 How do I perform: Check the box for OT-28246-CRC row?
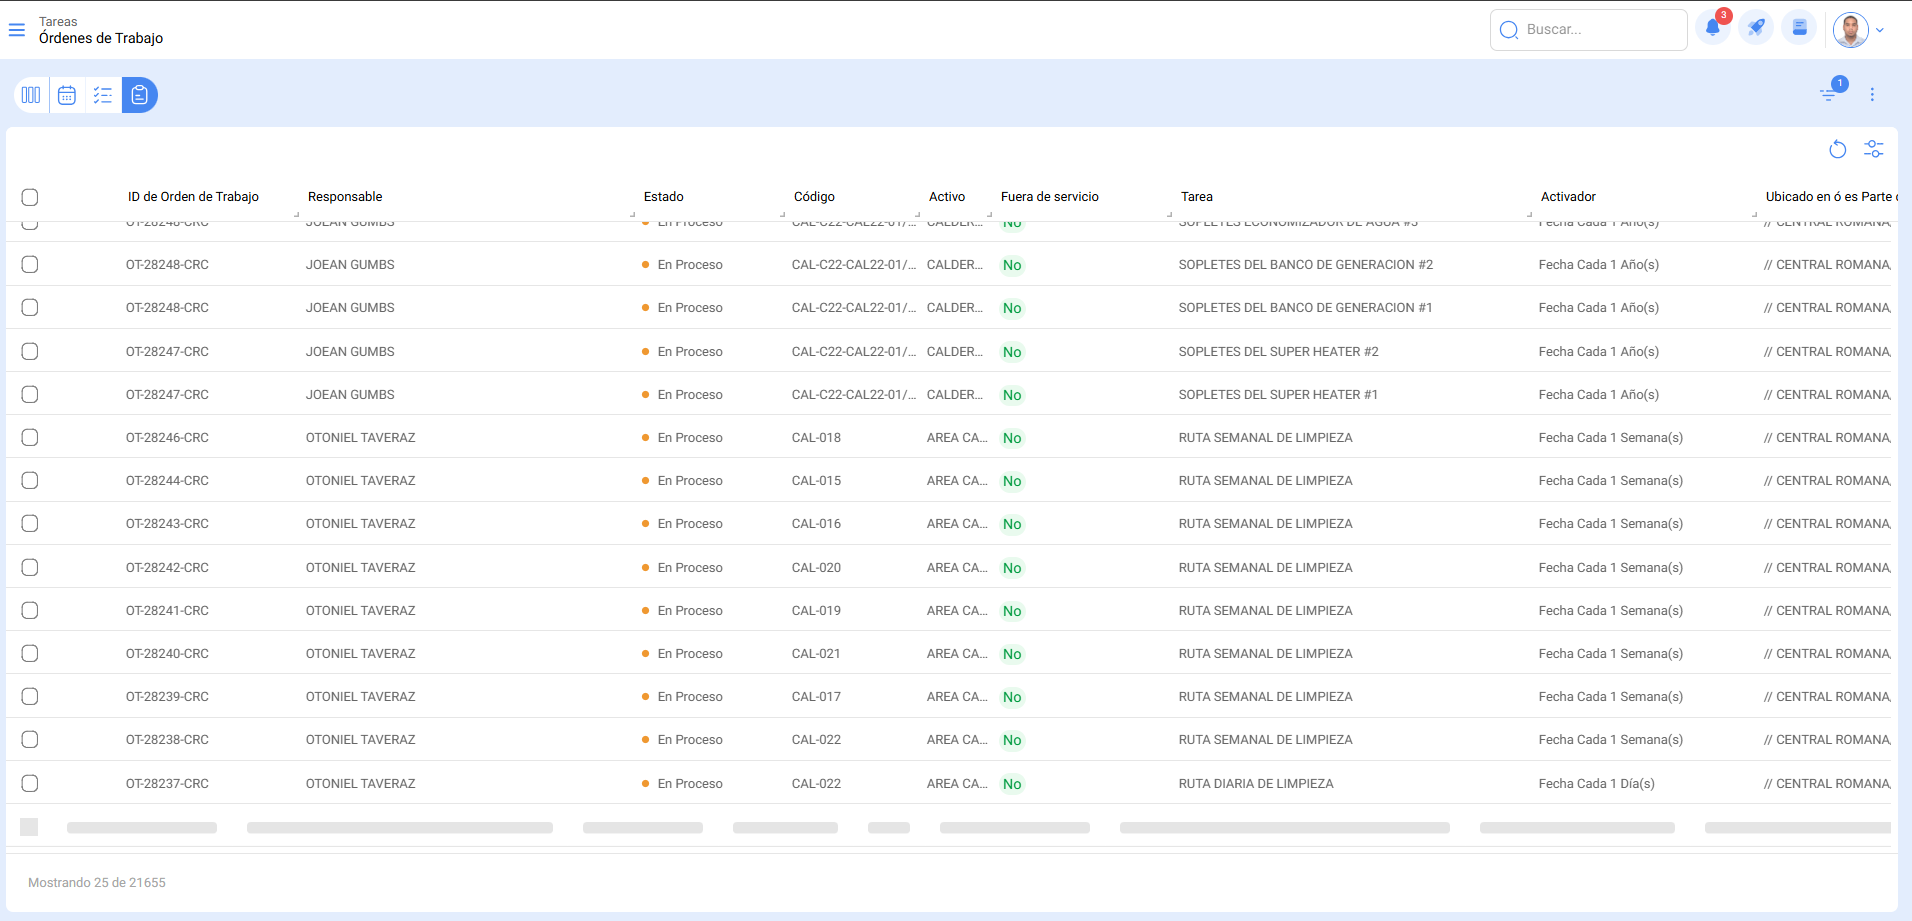30,438
